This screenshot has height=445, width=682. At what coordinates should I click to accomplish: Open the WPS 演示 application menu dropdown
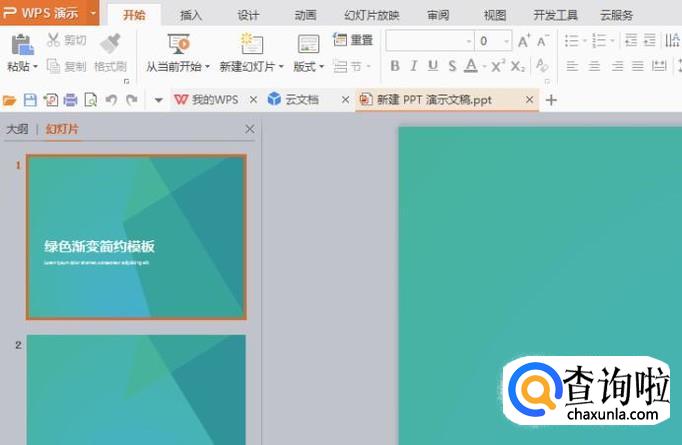click(93, 13)
